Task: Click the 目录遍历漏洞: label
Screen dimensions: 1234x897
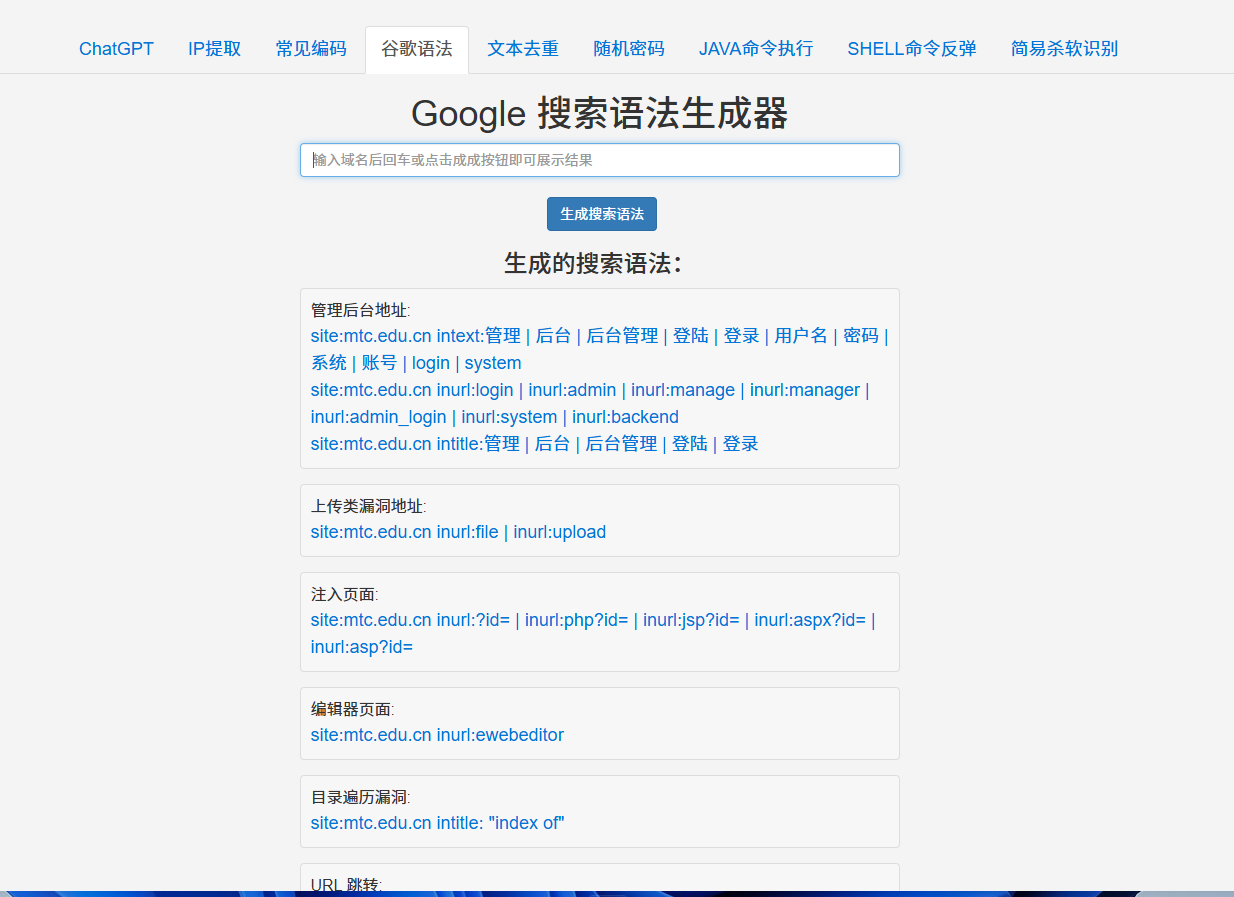Action: point(361,797)
